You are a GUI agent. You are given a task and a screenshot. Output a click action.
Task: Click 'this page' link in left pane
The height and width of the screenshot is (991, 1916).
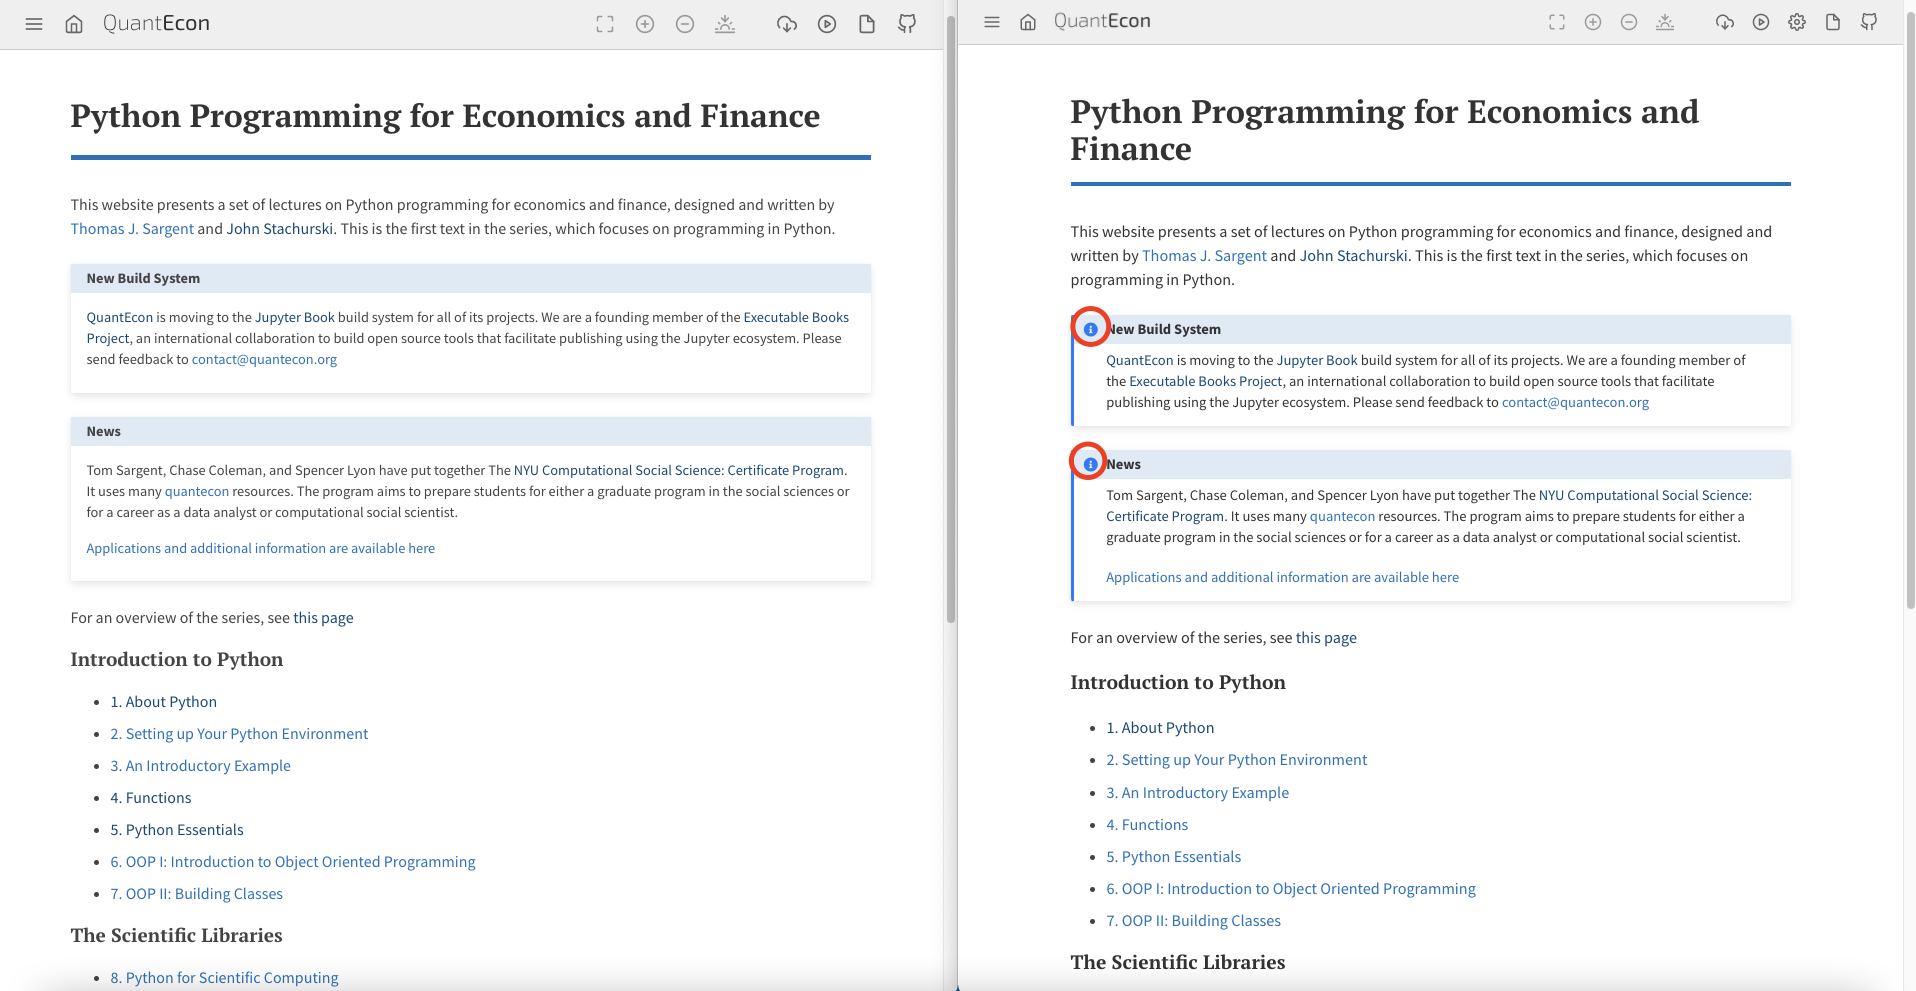(323, 618)
